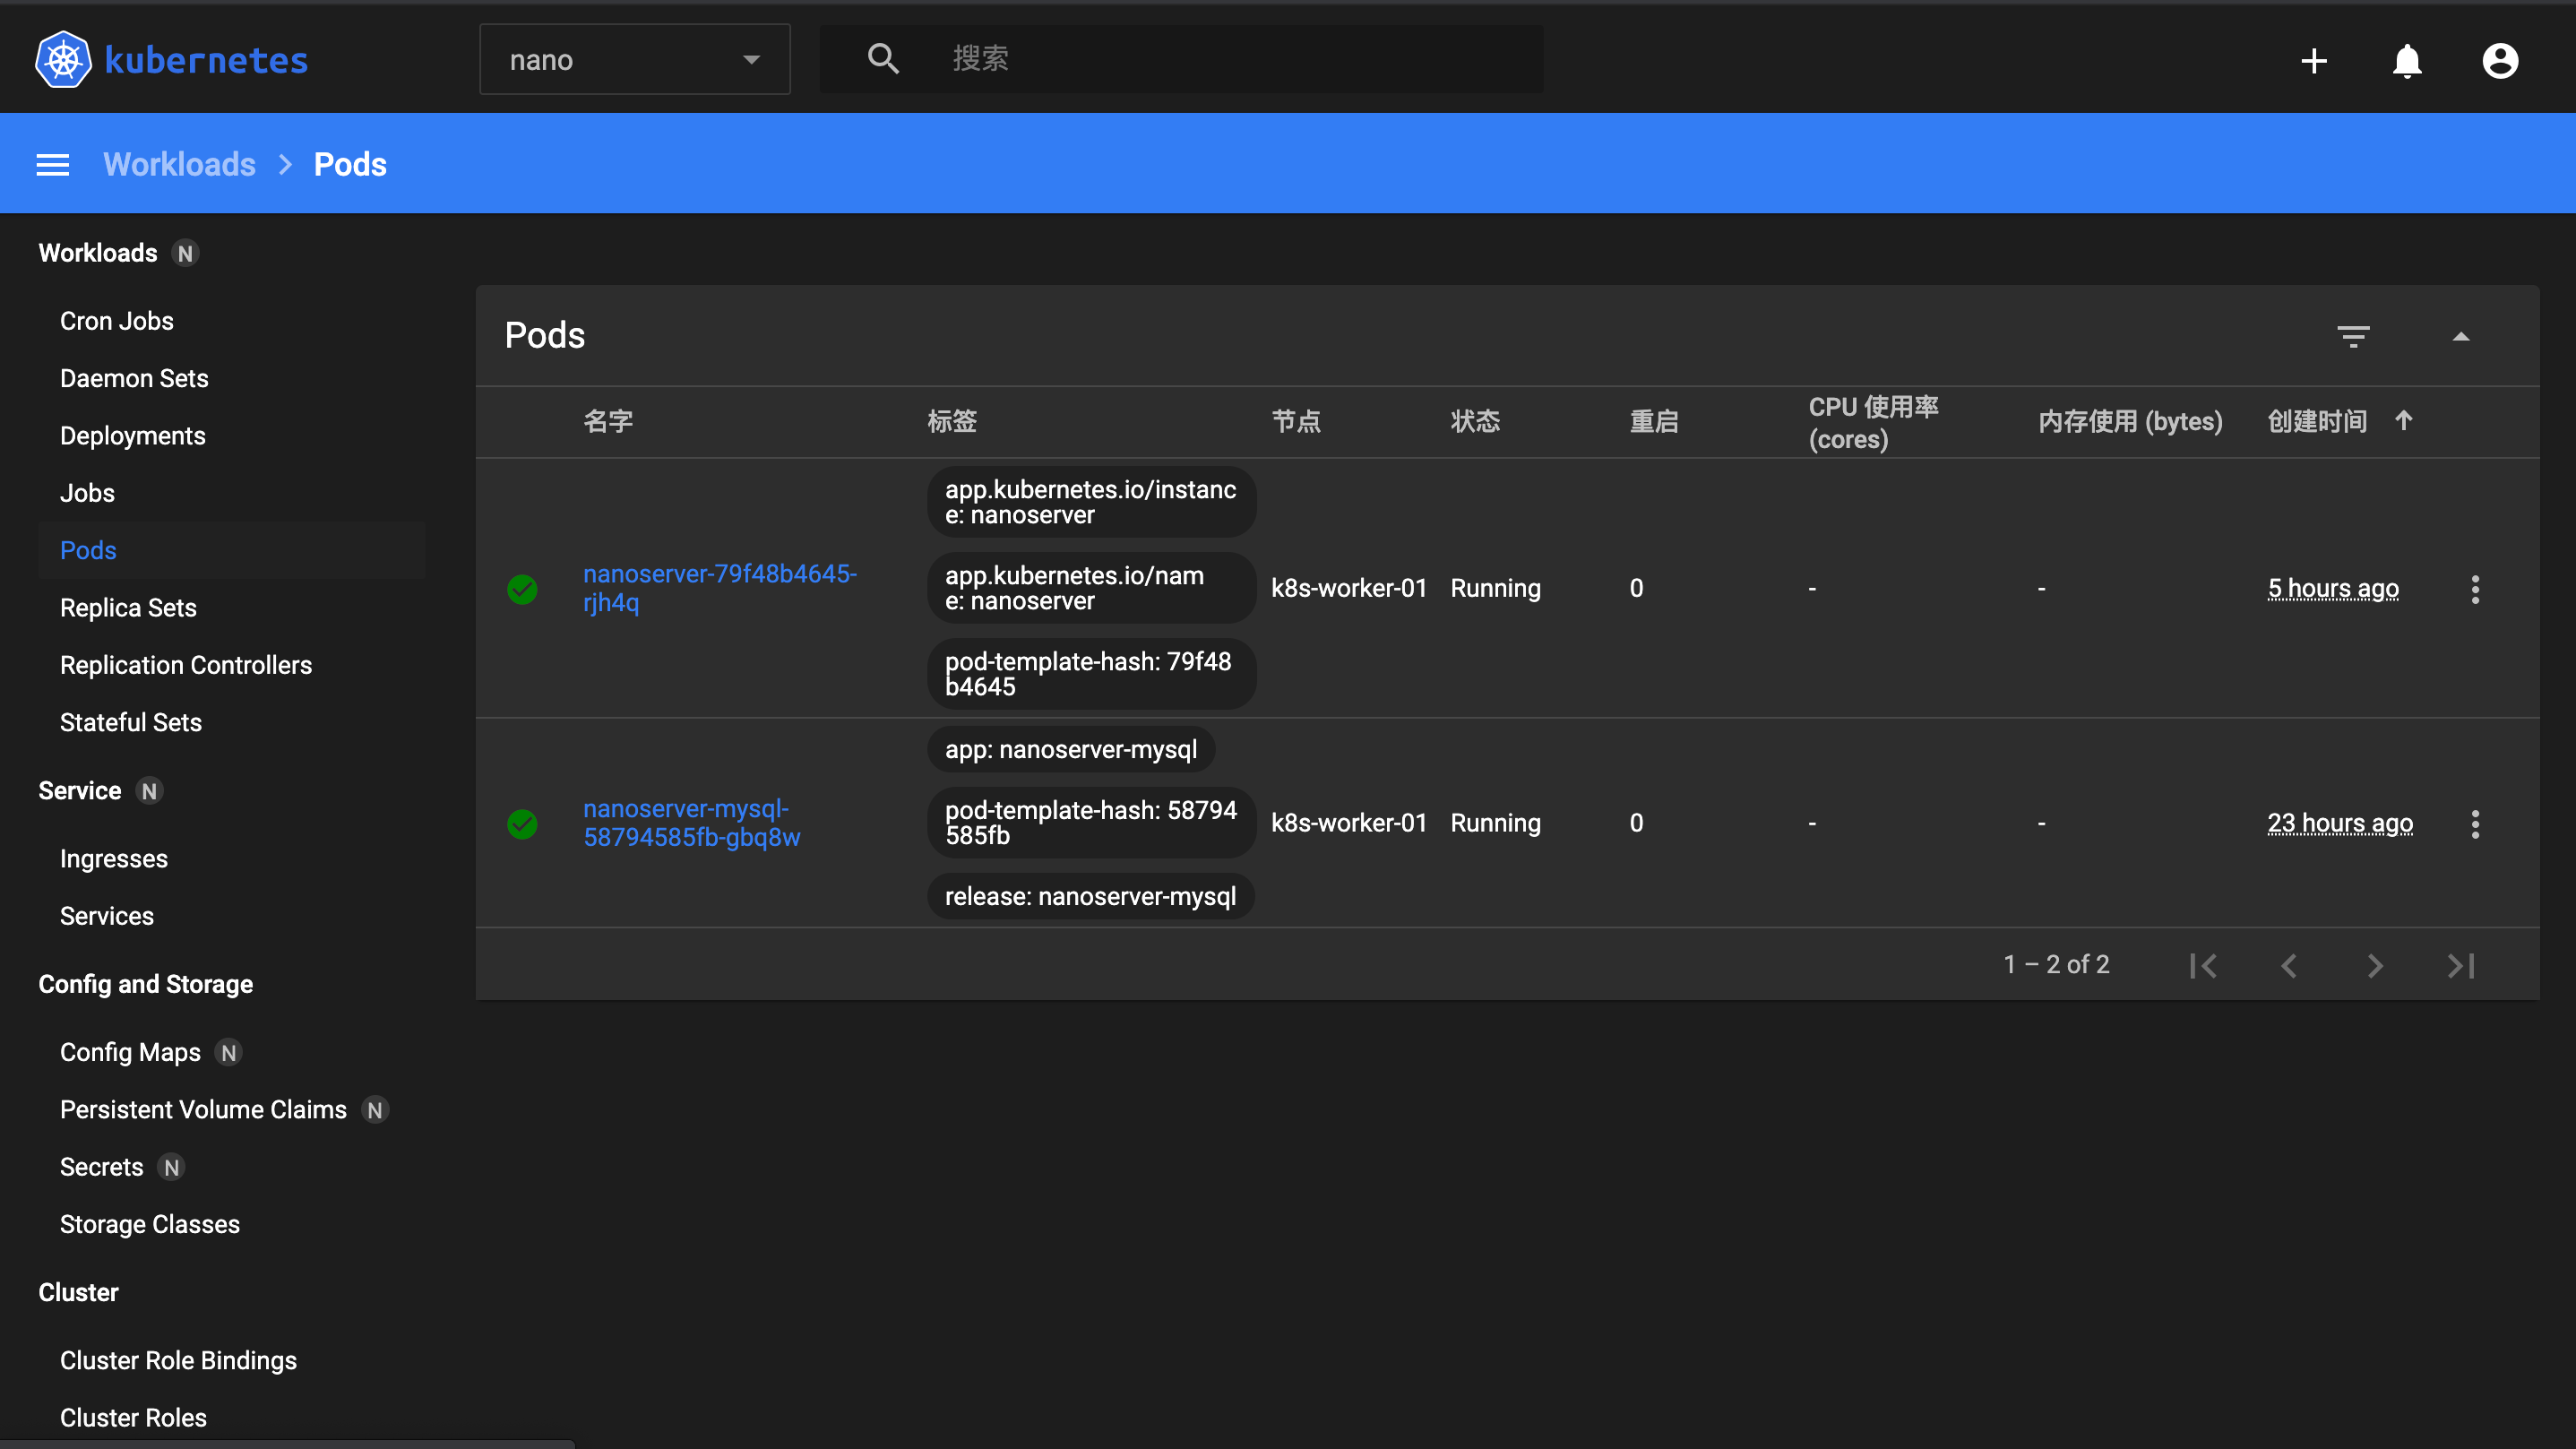Select the Services sidebar item

point(106,917)
